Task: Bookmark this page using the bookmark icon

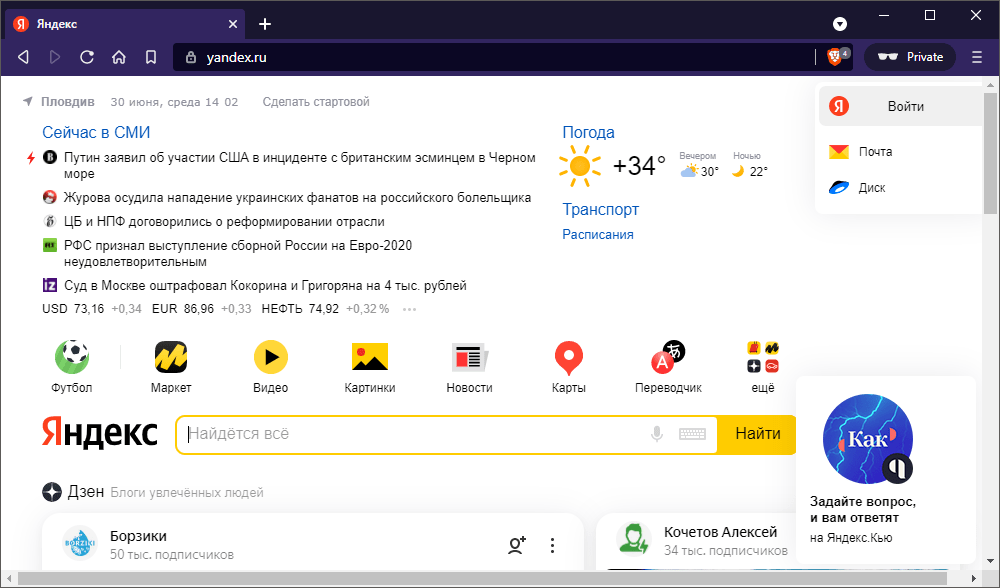Action: (x=150, y=57)
